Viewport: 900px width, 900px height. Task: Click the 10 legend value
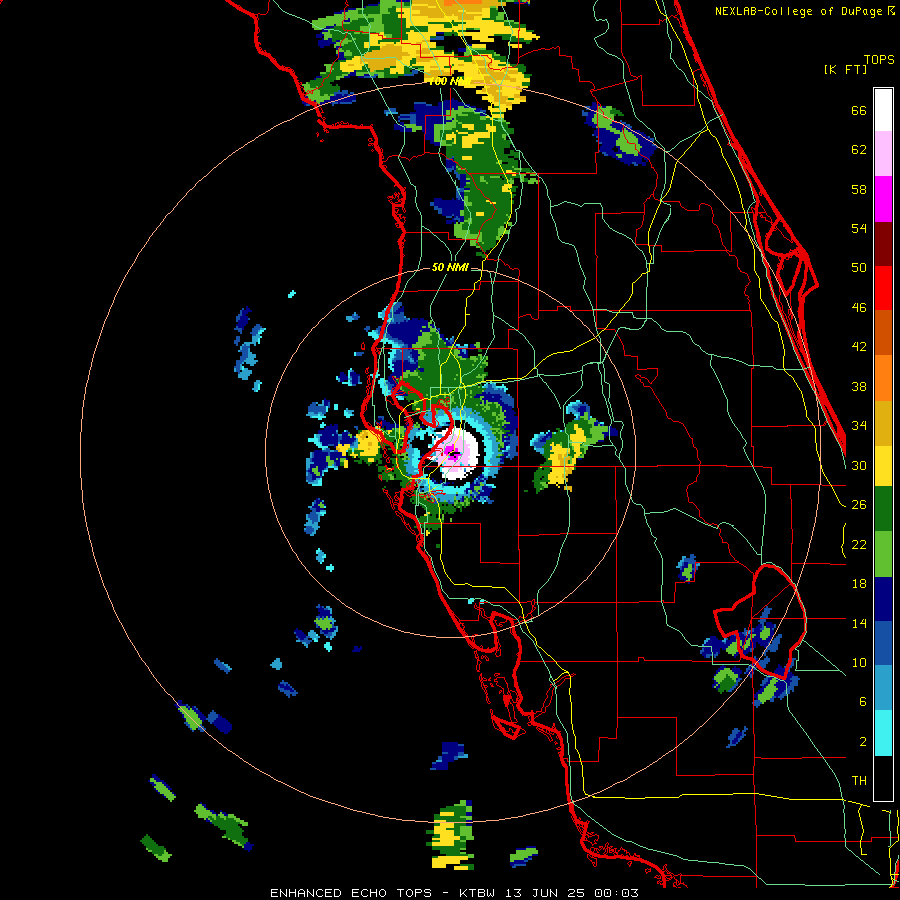[x=859, y=663]
